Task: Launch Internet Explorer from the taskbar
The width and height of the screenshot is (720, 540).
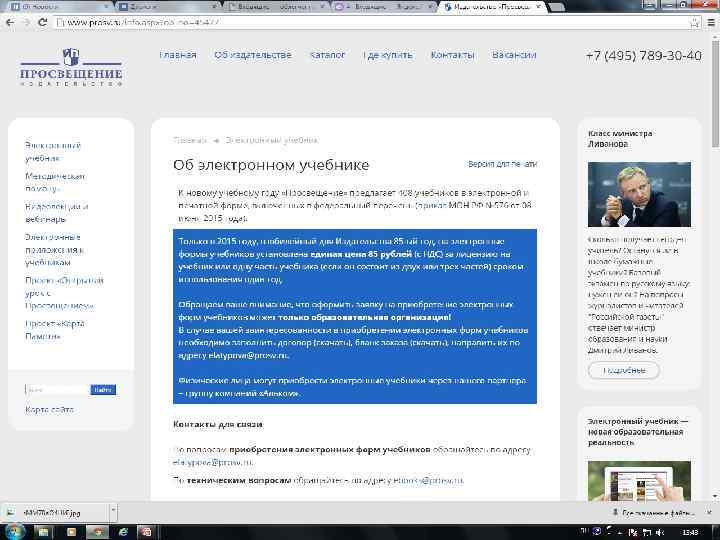Action: pos(123,532)
